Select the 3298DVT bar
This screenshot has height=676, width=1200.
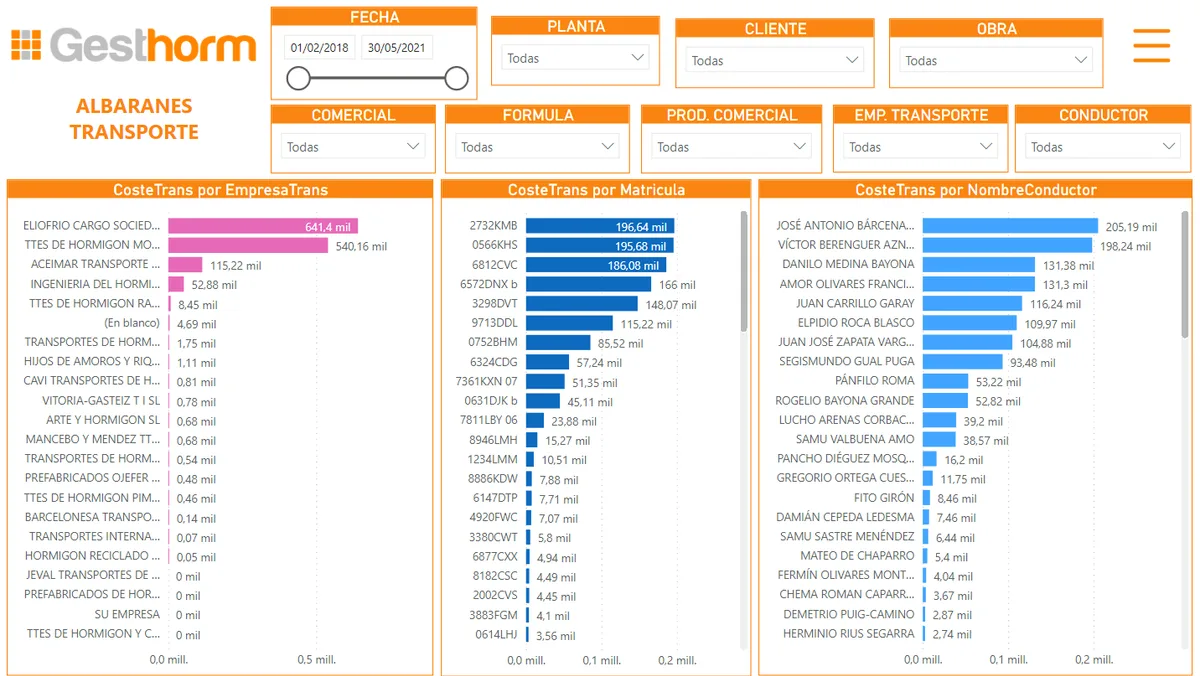coord(581,304)
